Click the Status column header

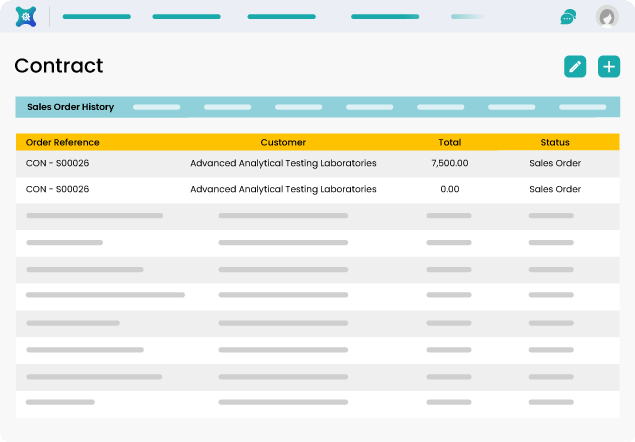555,142
